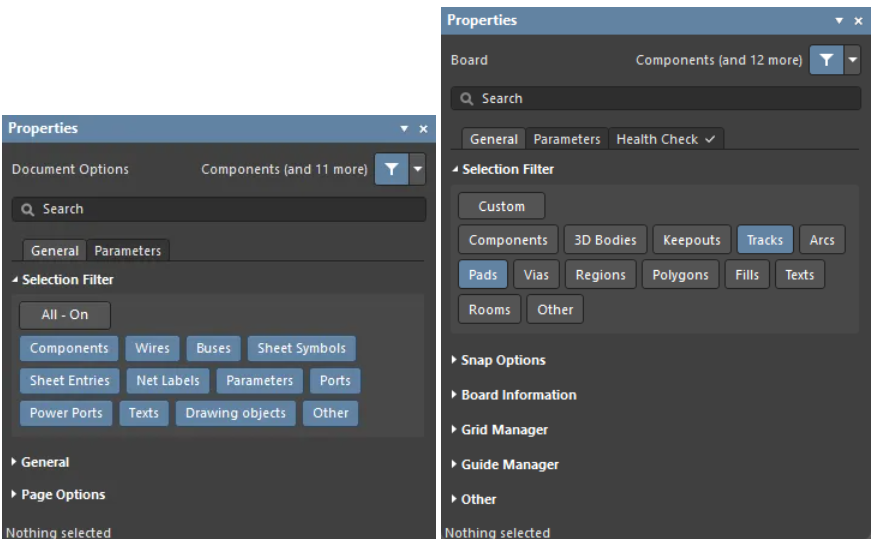876x541 pixels.
Task: Click filter funnel icon in Board panel
Action: coord(826,60)
